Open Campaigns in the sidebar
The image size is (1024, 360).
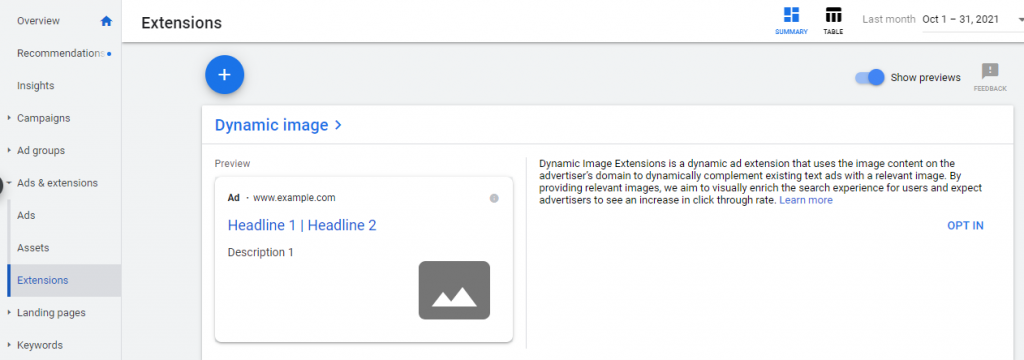pyautogui.click(x=43, y=118)
